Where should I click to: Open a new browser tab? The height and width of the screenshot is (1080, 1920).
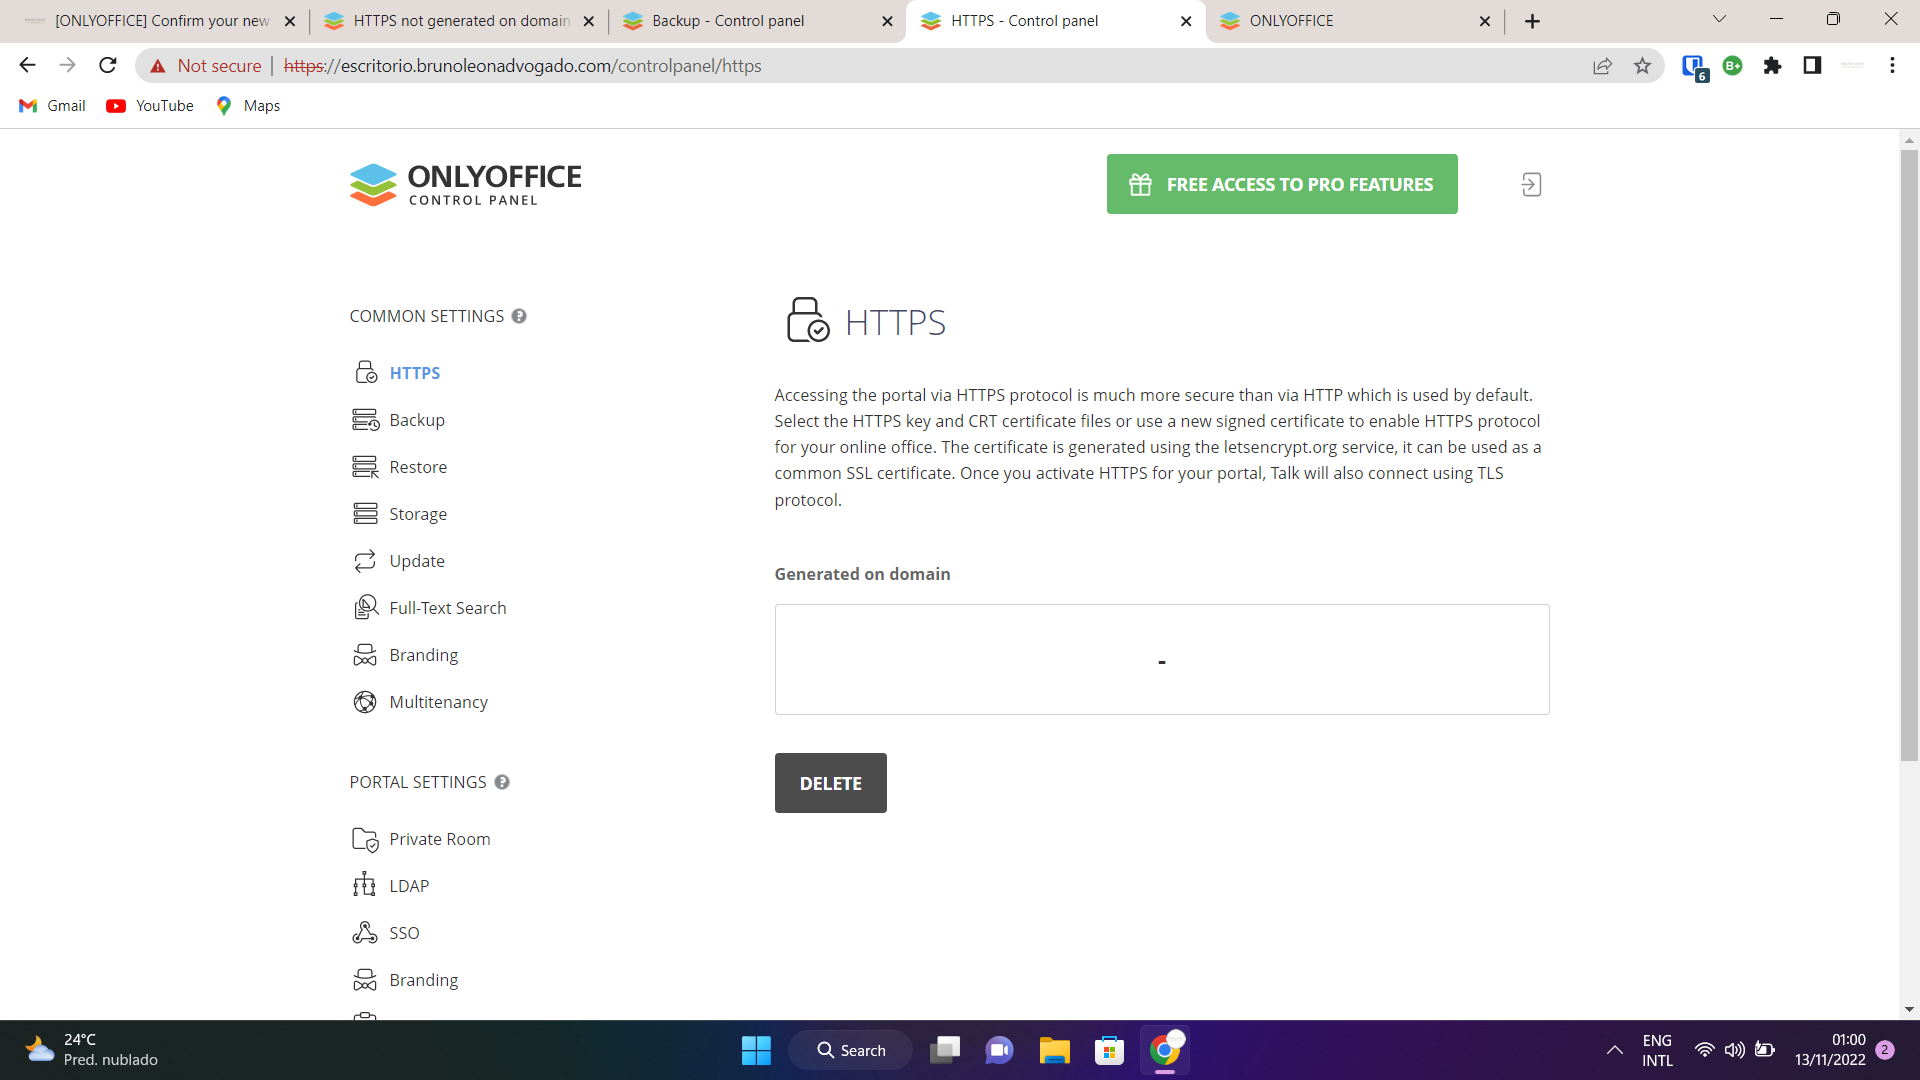point(1532,21)
